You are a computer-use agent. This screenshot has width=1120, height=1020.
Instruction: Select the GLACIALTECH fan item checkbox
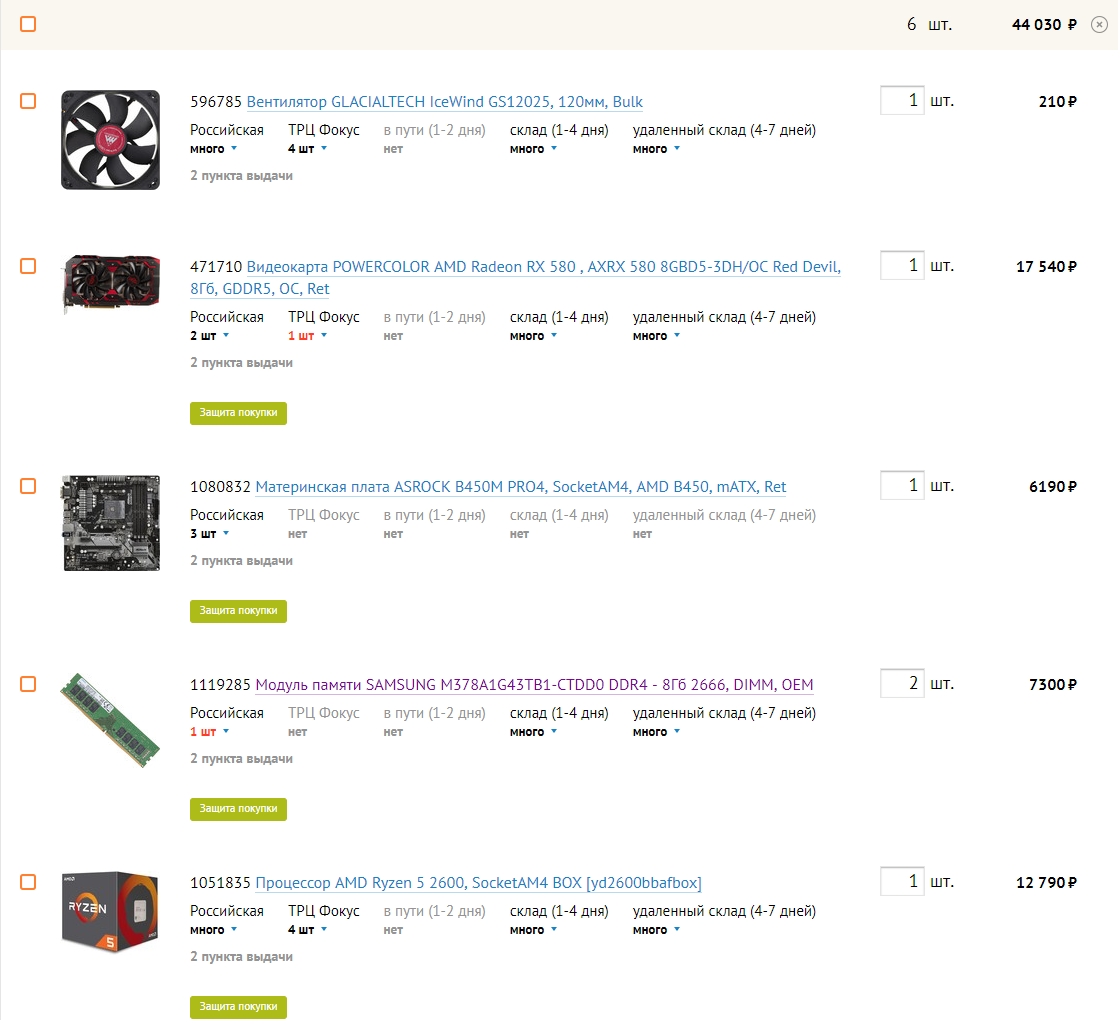28,101
